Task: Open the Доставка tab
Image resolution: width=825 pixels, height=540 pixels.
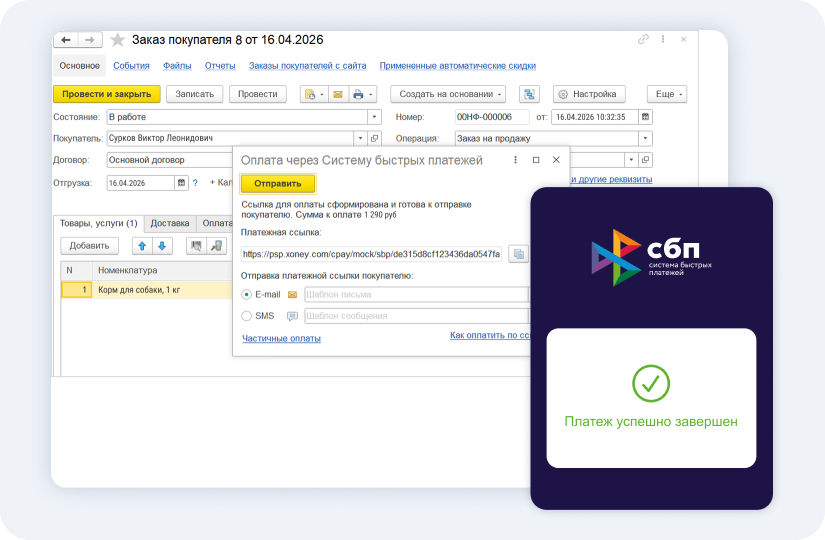Action: coord(170,223)
